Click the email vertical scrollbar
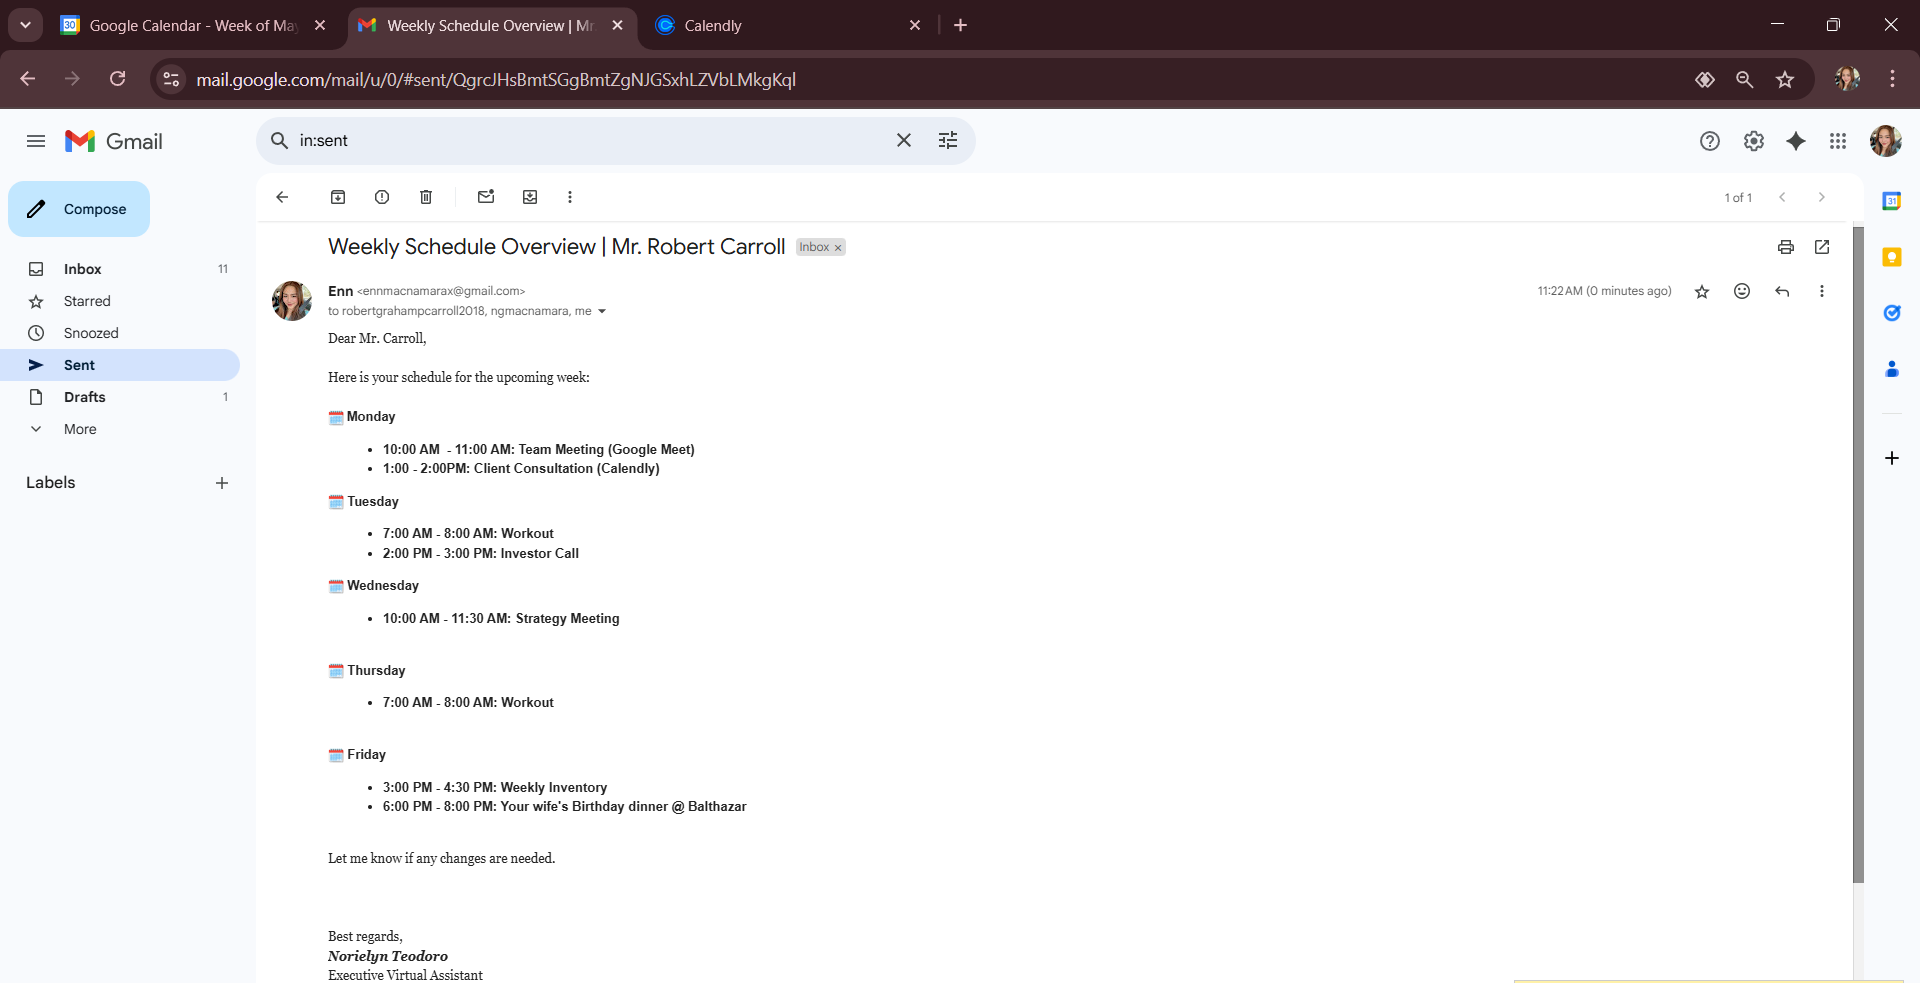1920x983 pixels. click(x=1858, y=555)
